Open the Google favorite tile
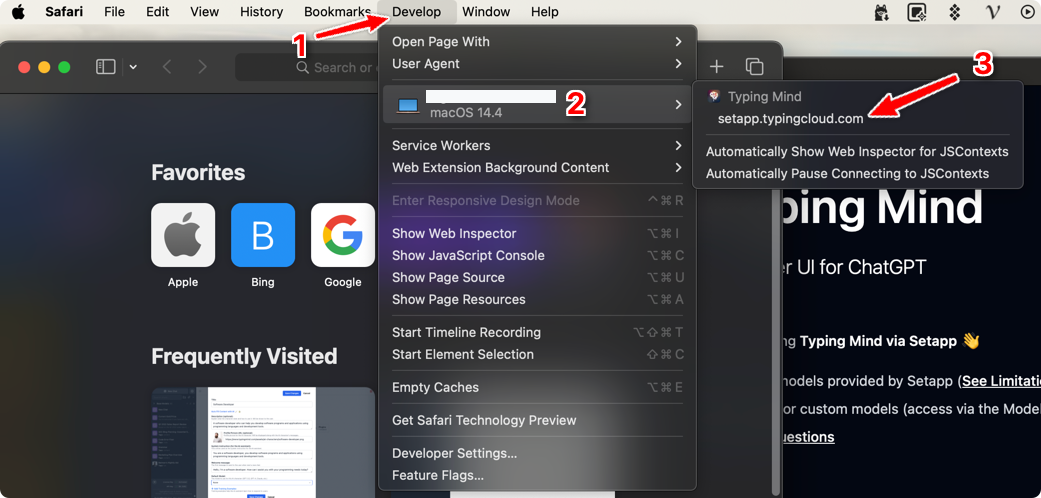This screenshot has height=498, width=1041. tap(343, 234)
